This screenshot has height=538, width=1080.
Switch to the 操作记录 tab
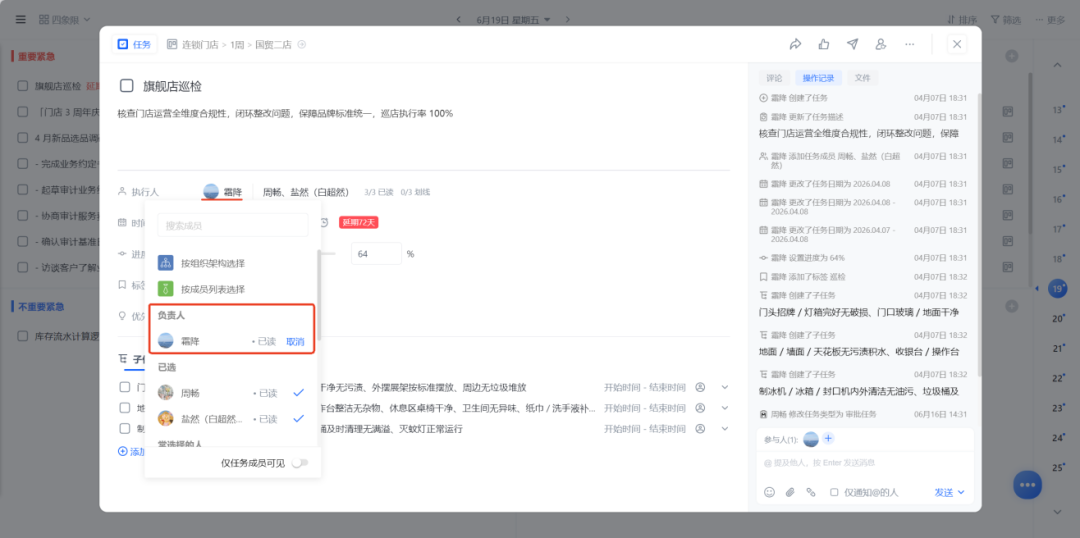pyautogui.click(x=818, y=78)
